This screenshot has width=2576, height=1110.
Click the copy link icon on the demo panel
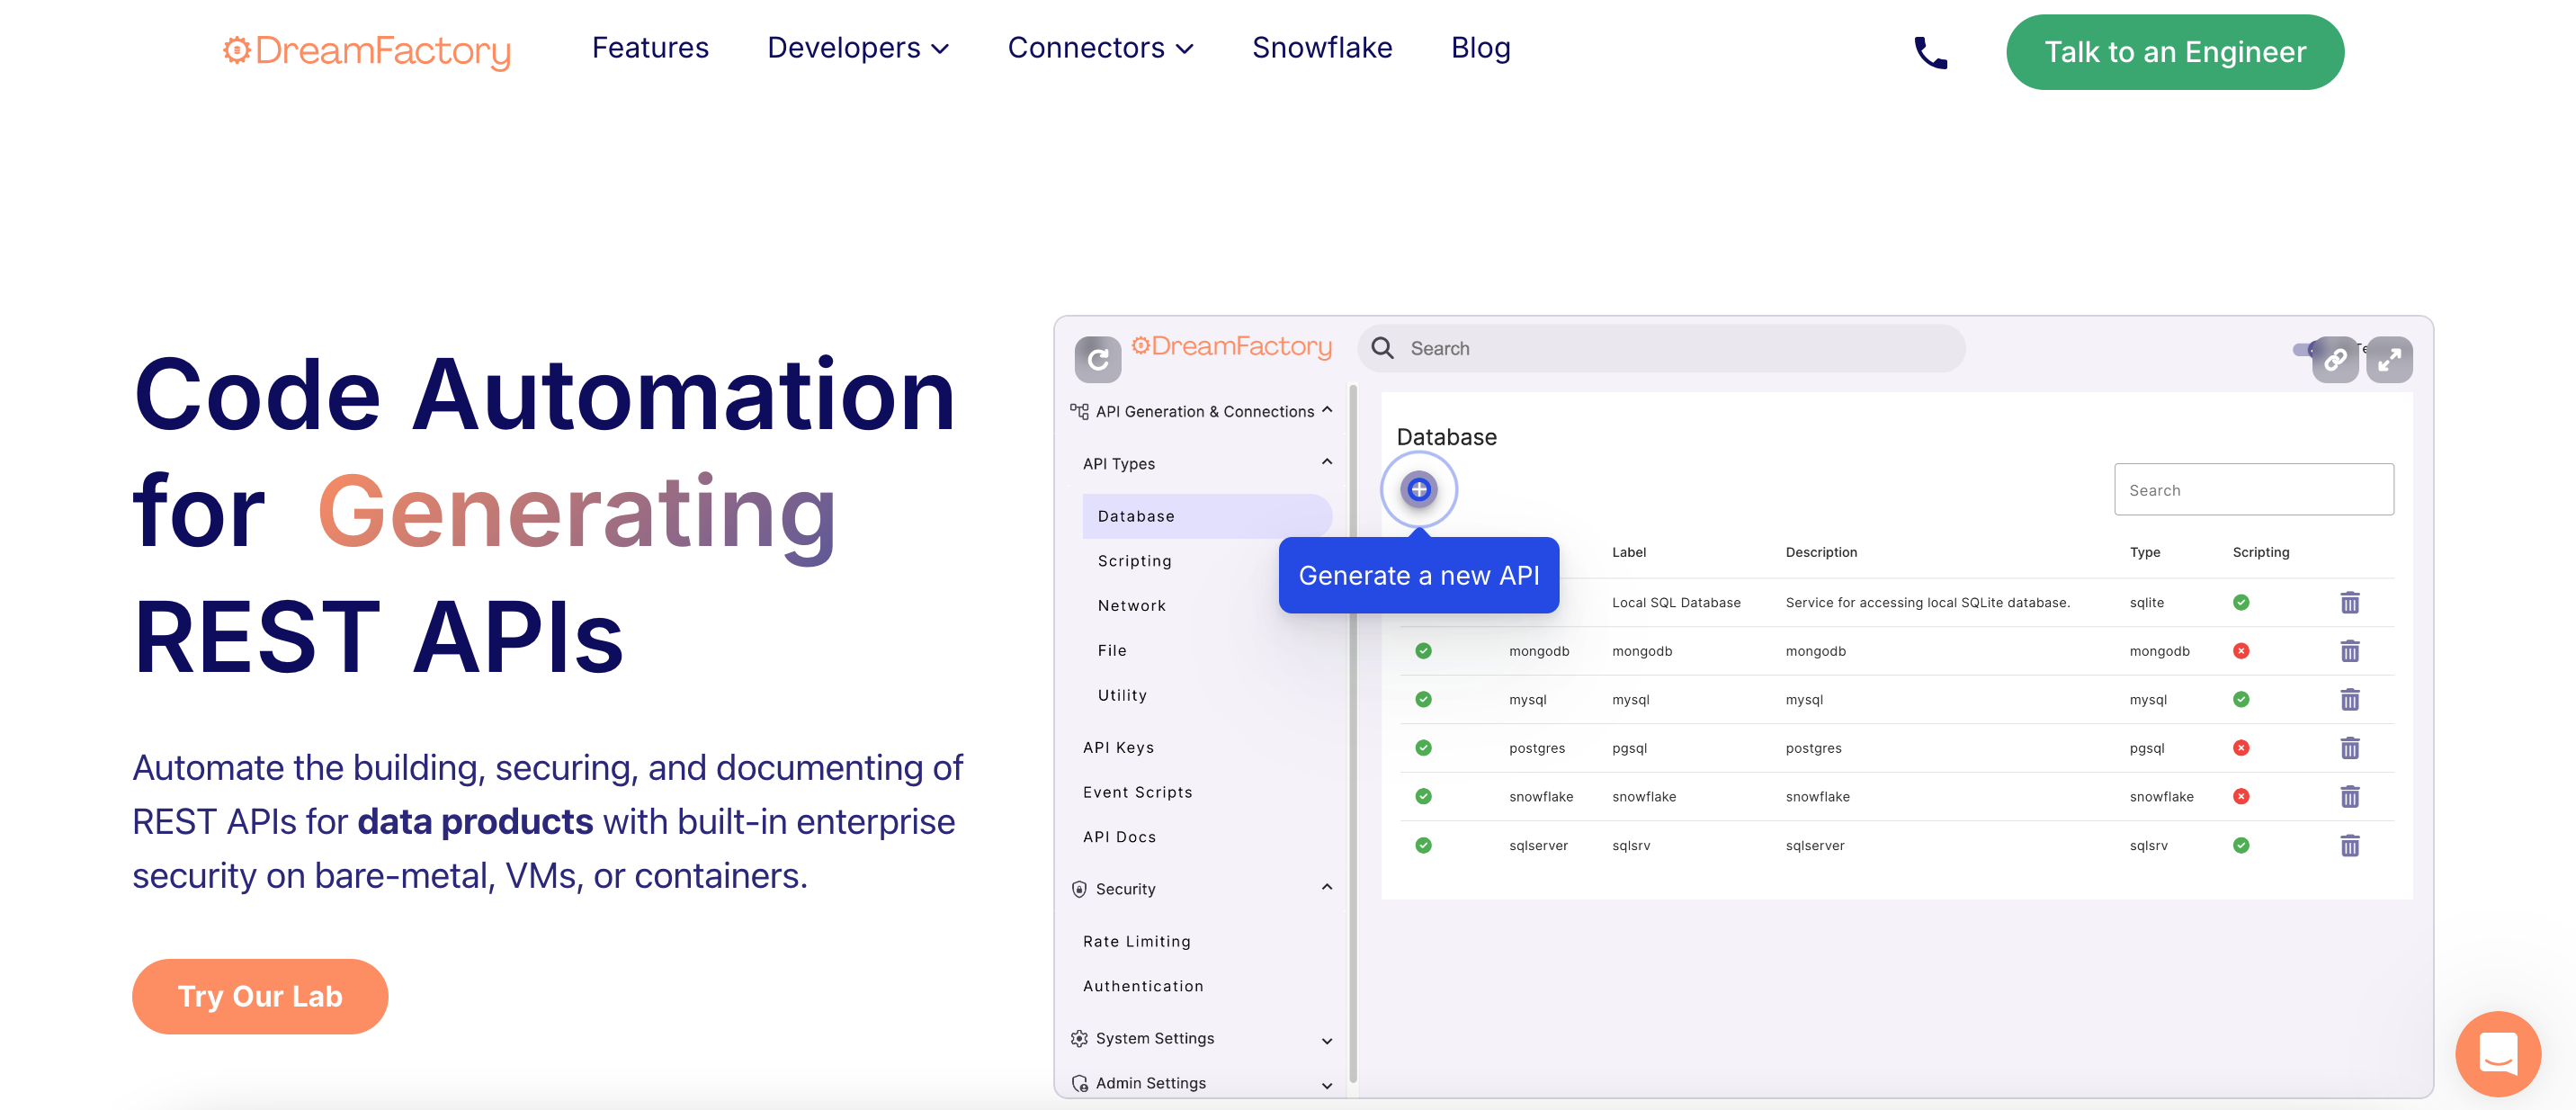pos(2336,360)
